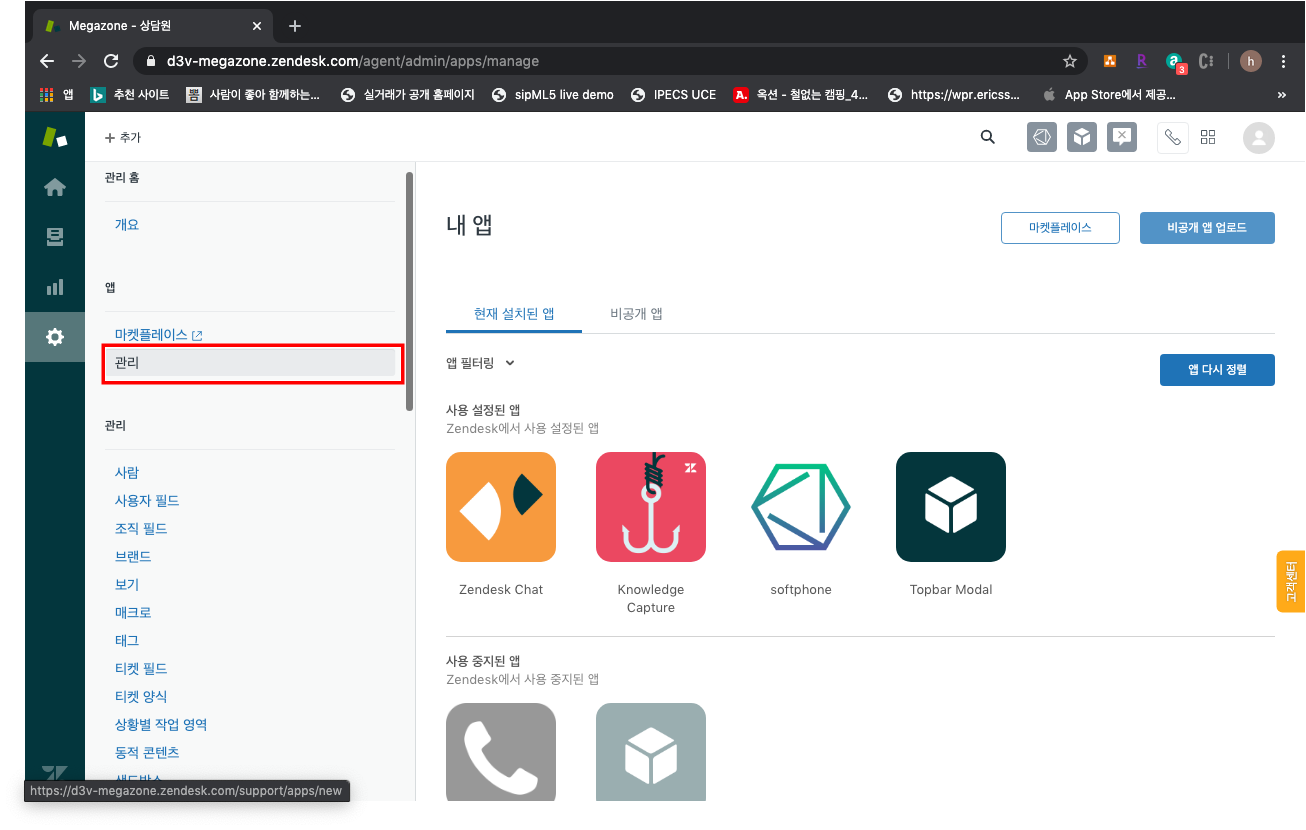Open 티켓 필드 link
Image resolution: width=1306 pixels, height=830 pixels.
coord(141,668)
